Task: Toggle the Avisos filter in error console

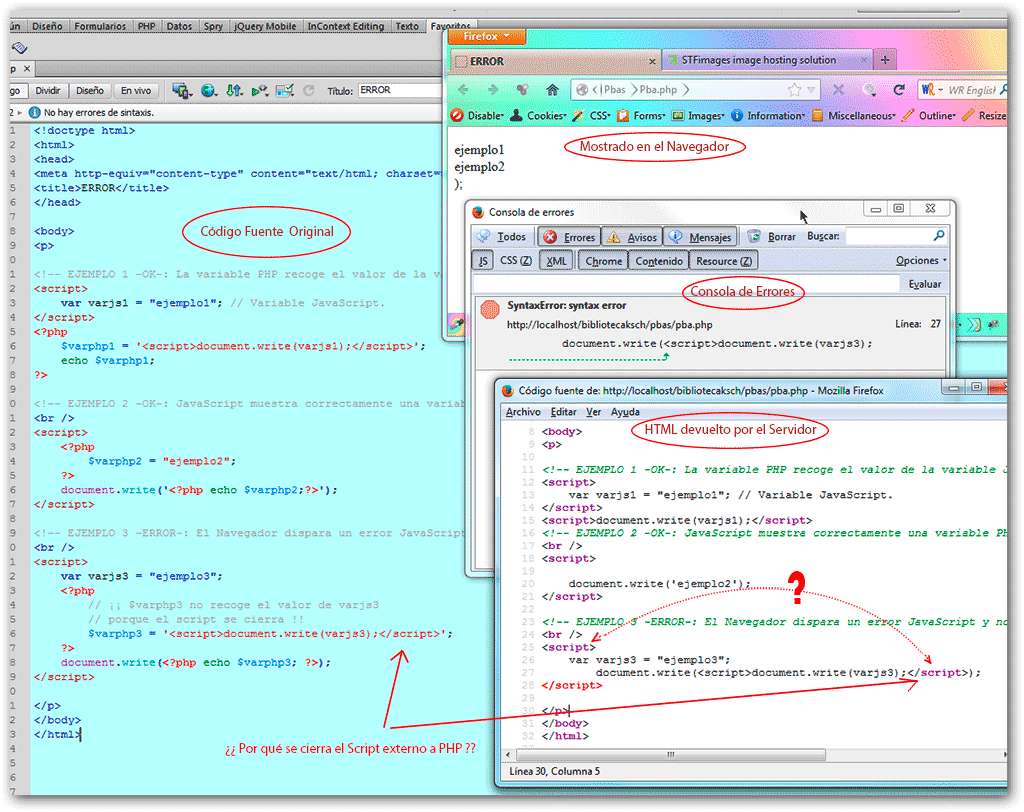Action: [x=632, y=236]
